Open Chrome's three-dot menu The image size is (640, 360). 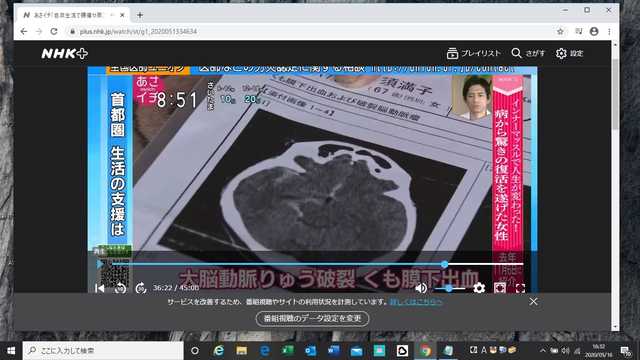point(609,31)
